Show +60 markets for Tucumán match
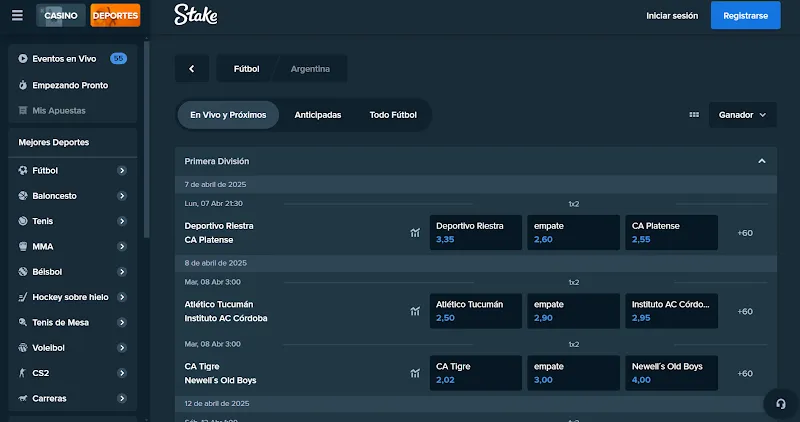This screenshot has width=800, height=422. tap(745, 311)
